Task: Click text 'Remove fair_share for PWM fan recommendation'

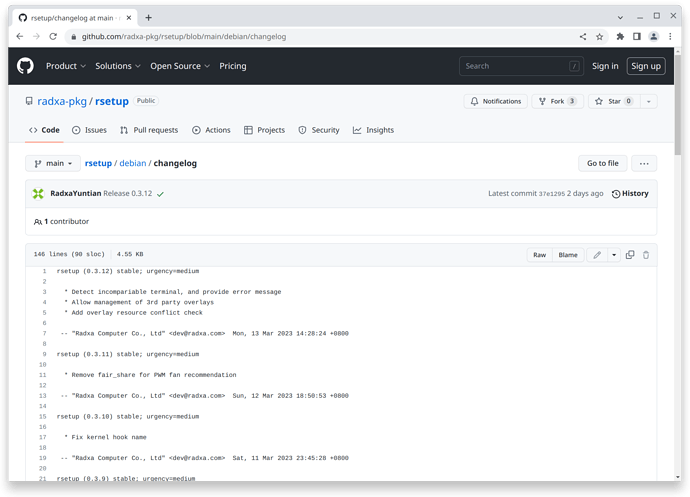Action: [154, 375]
